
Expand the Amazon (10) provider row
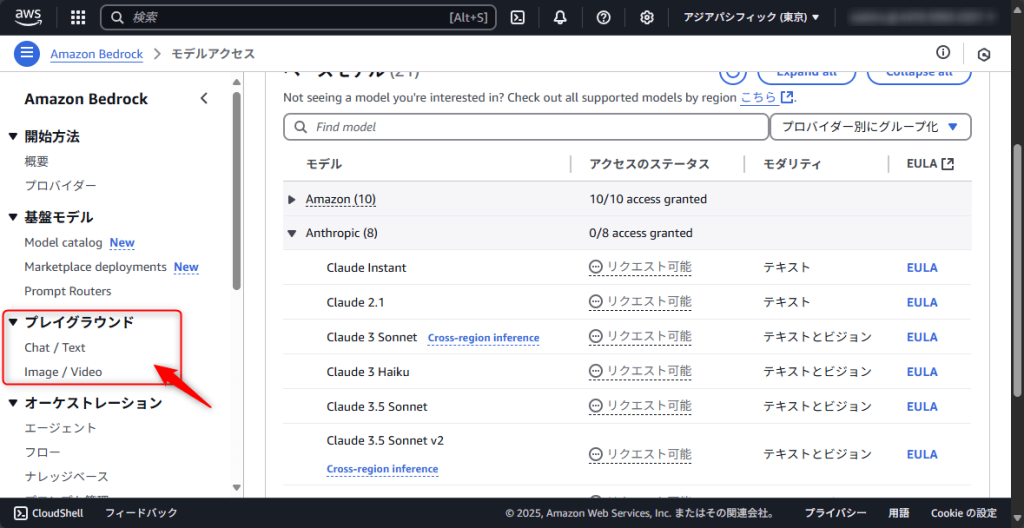(x=292, y=199)
